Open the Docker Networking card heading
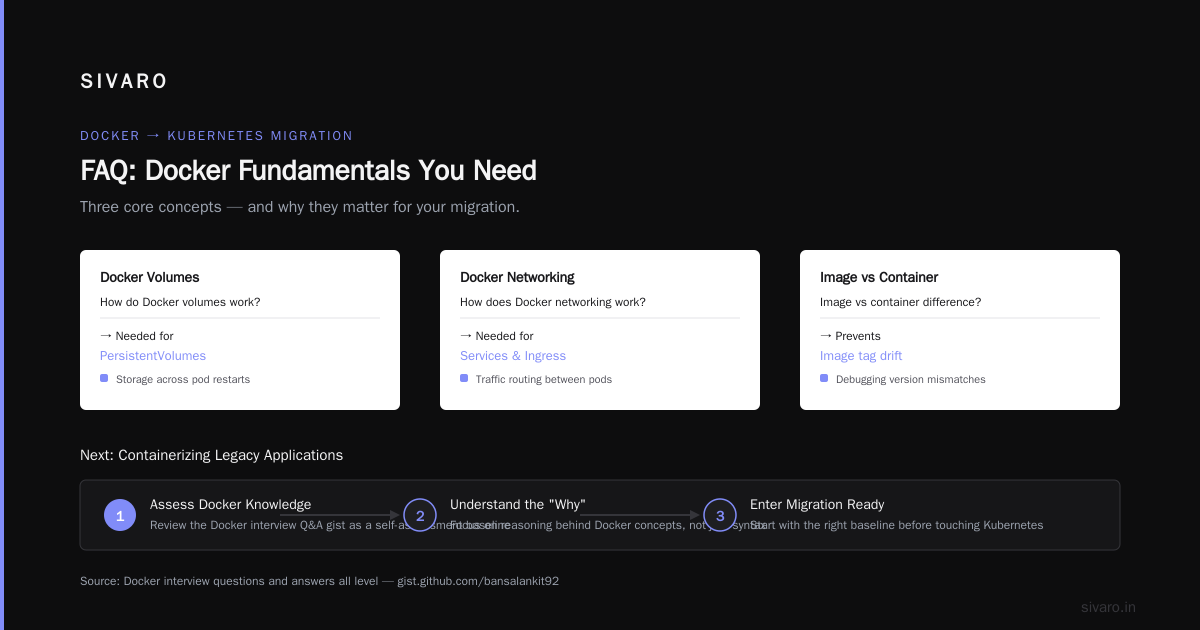Screen dimensions: 1200x630 517,277
